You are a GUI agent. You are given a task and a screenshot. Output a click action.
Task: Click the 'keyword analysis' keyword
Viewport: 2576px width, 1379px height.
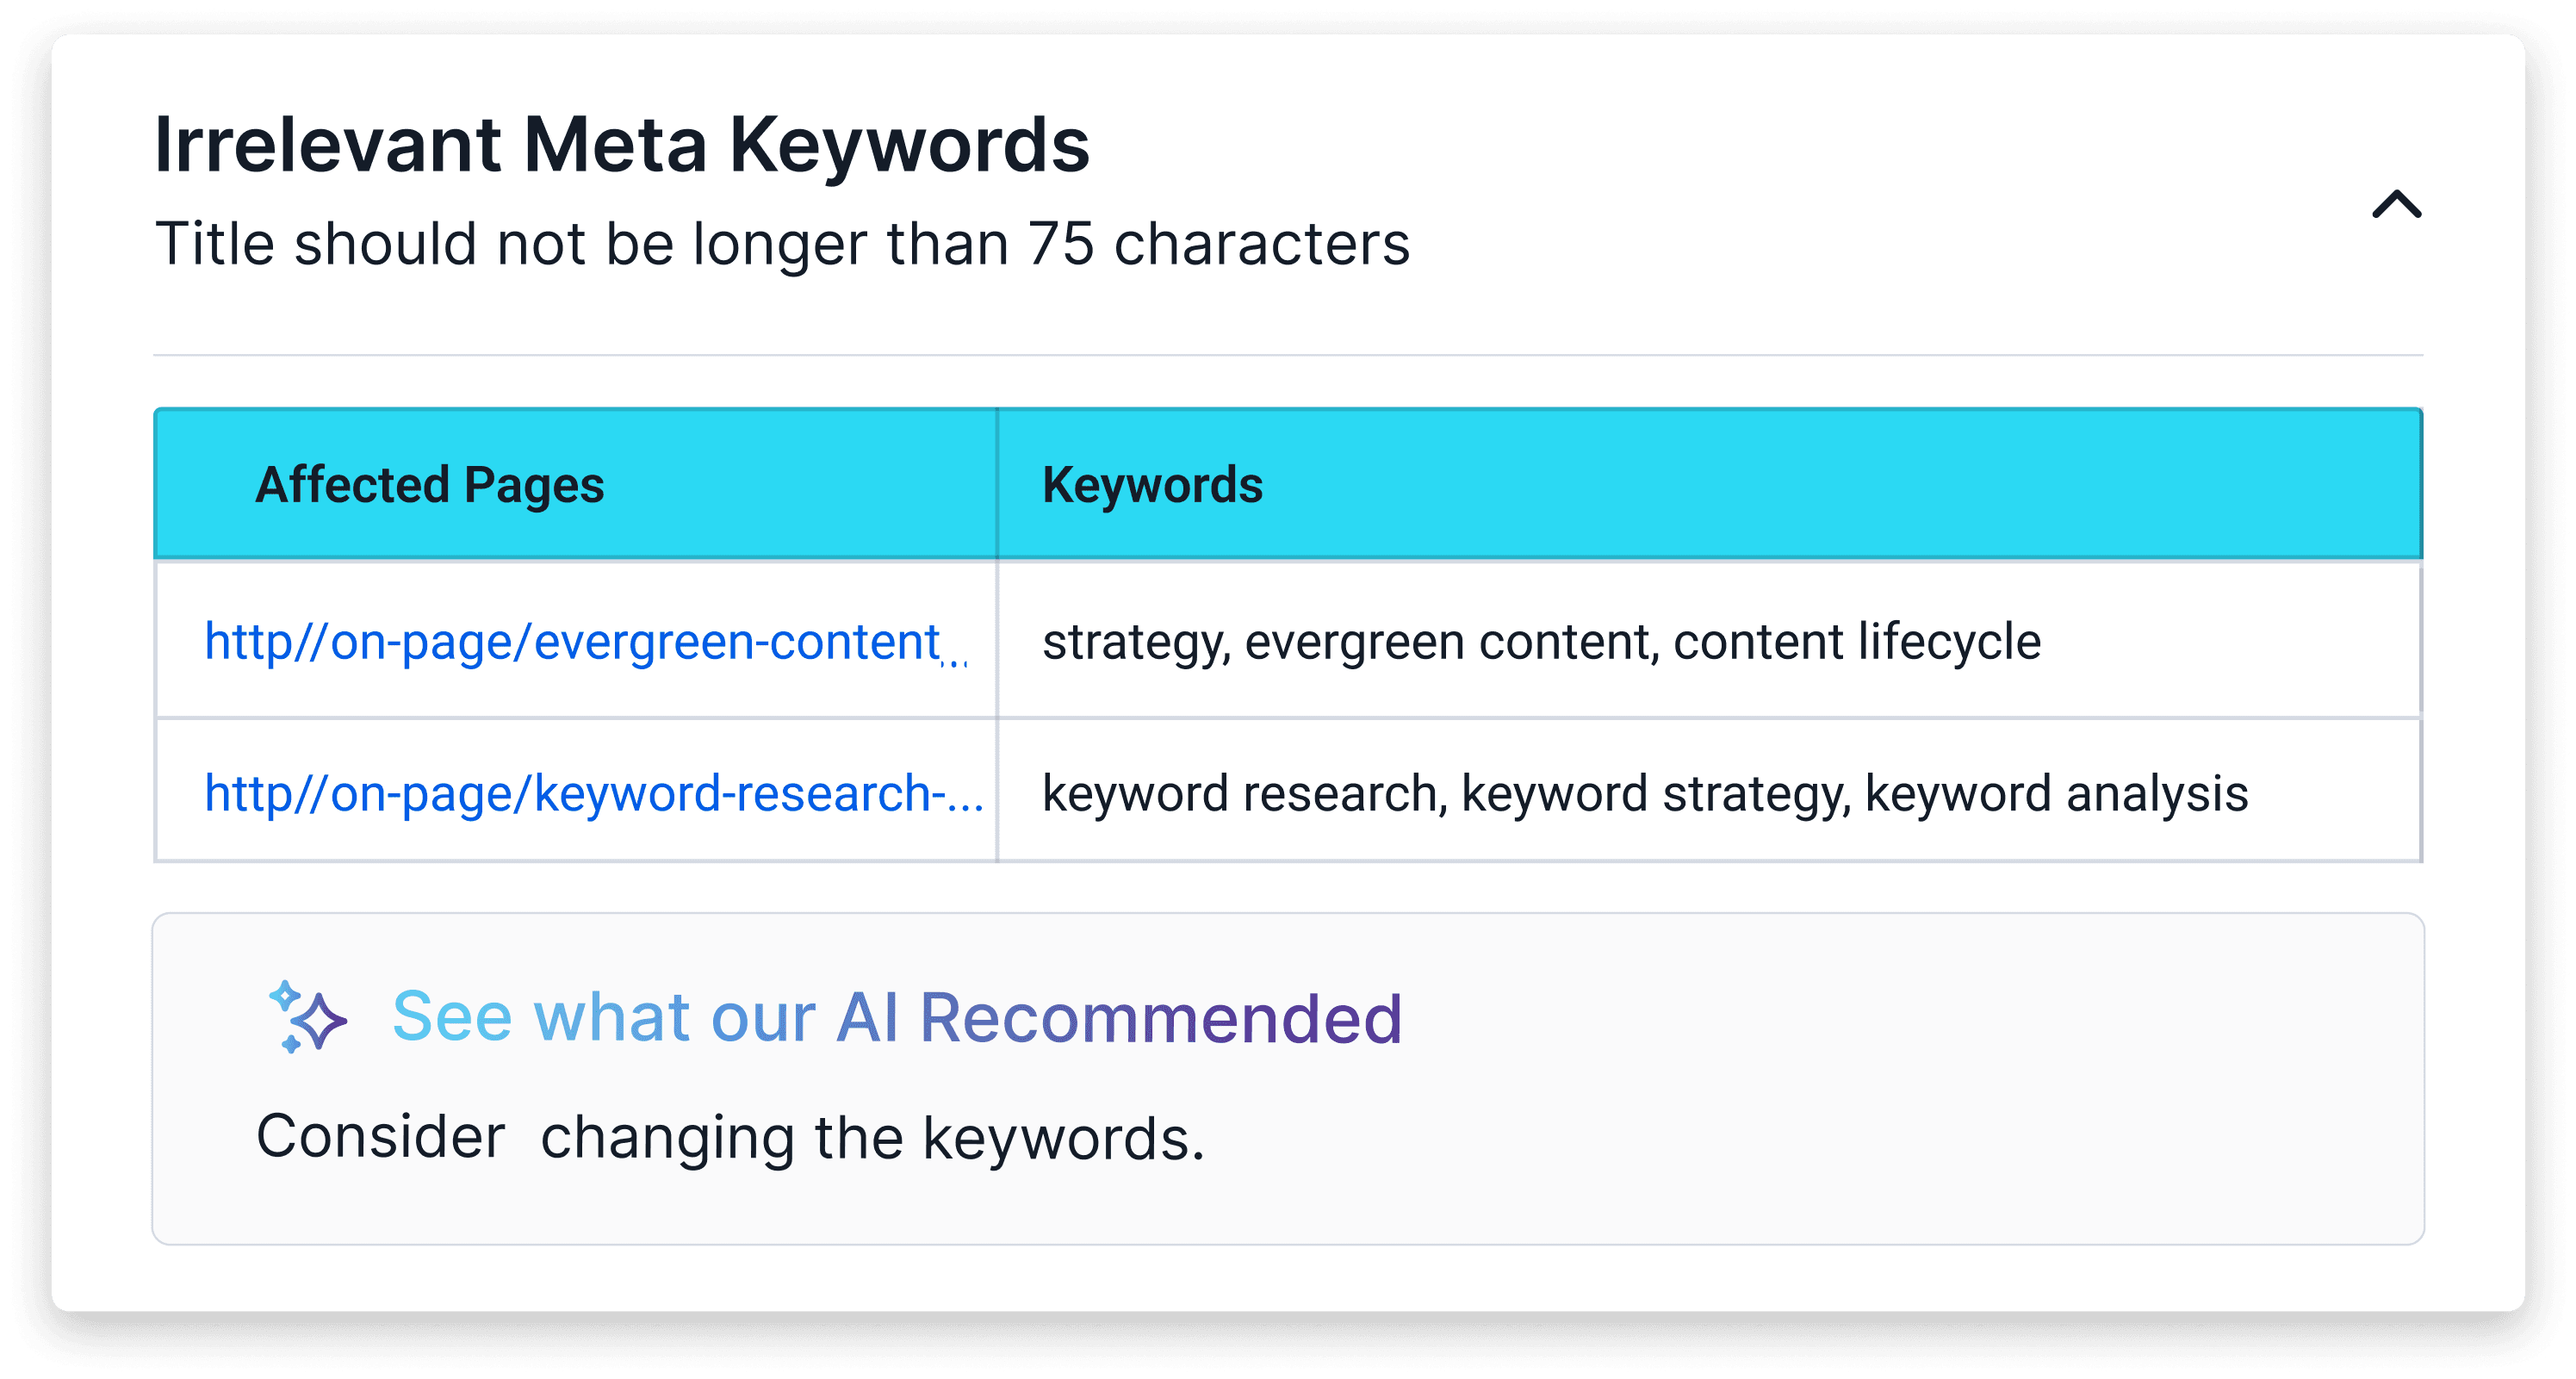(x=2056, y=794)
